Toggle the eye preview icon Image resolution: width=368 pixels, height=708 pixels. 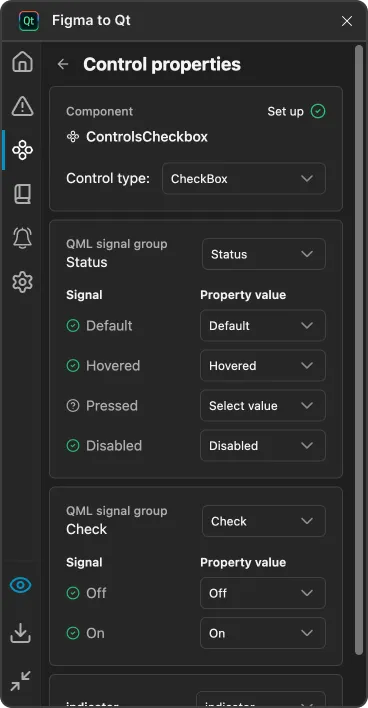[21, 585]
